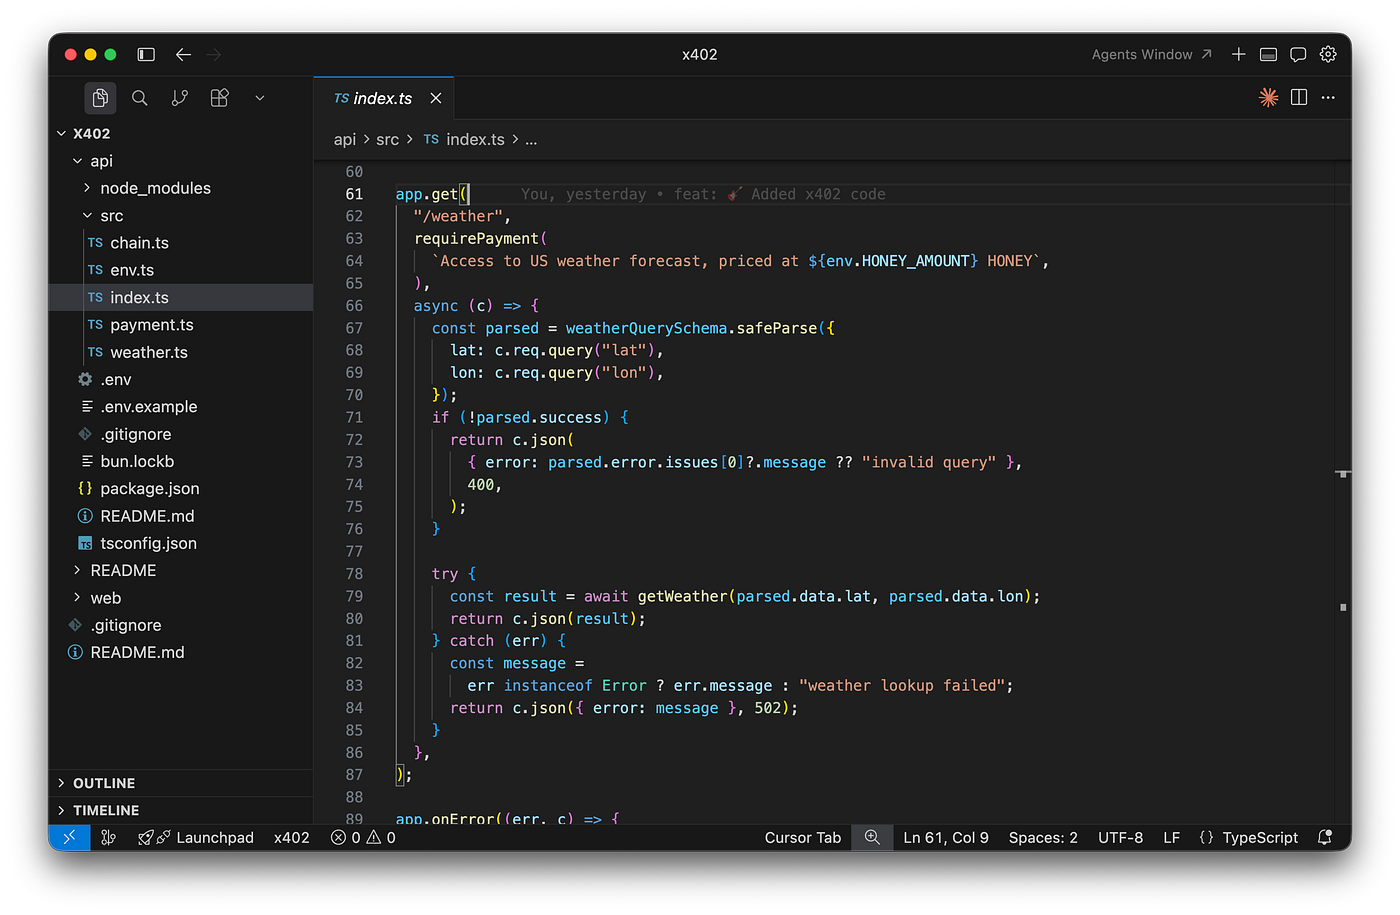This screenshot has height=915, width=1400.
Task: Go back with the left arrow
Action: click(x=183, y=54)
